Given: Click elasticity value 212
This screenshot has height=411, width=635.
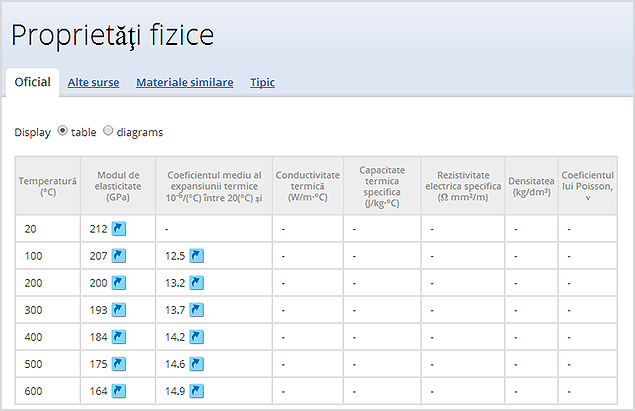Looking at the screenshot, I should point(98,229).
